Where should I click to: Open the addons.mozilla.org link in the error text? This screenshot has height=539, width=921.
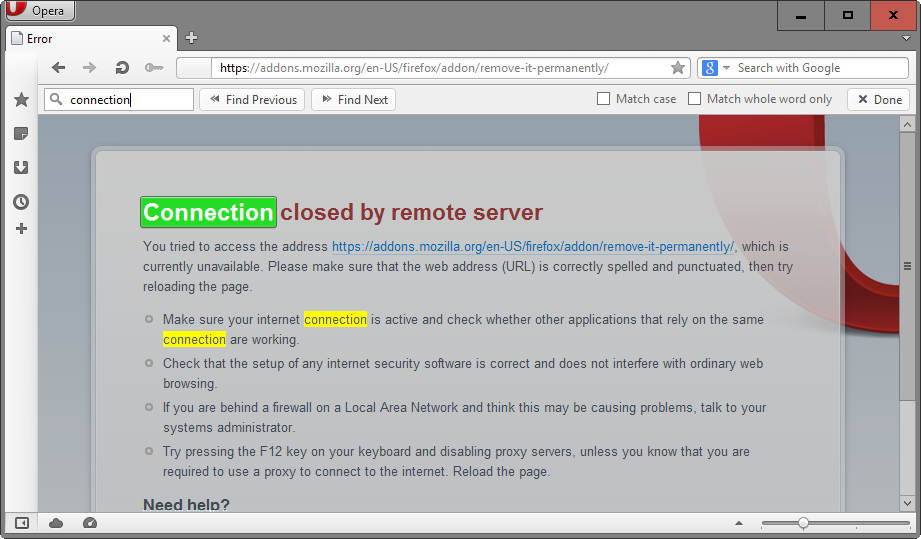[x=533, y=247]
